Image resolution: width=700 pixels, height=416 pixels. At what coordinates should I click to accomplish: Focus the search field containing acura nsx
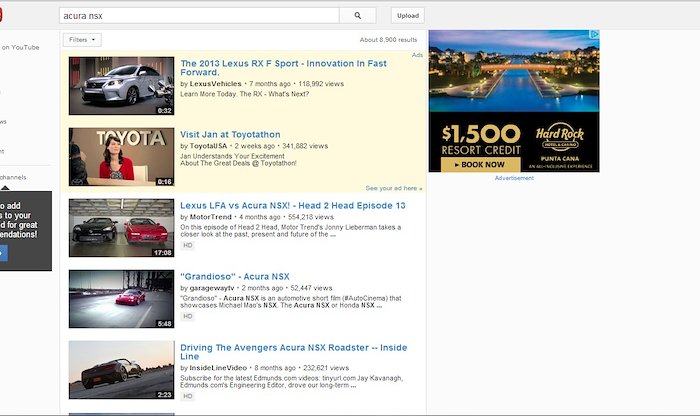click(199, 16)
